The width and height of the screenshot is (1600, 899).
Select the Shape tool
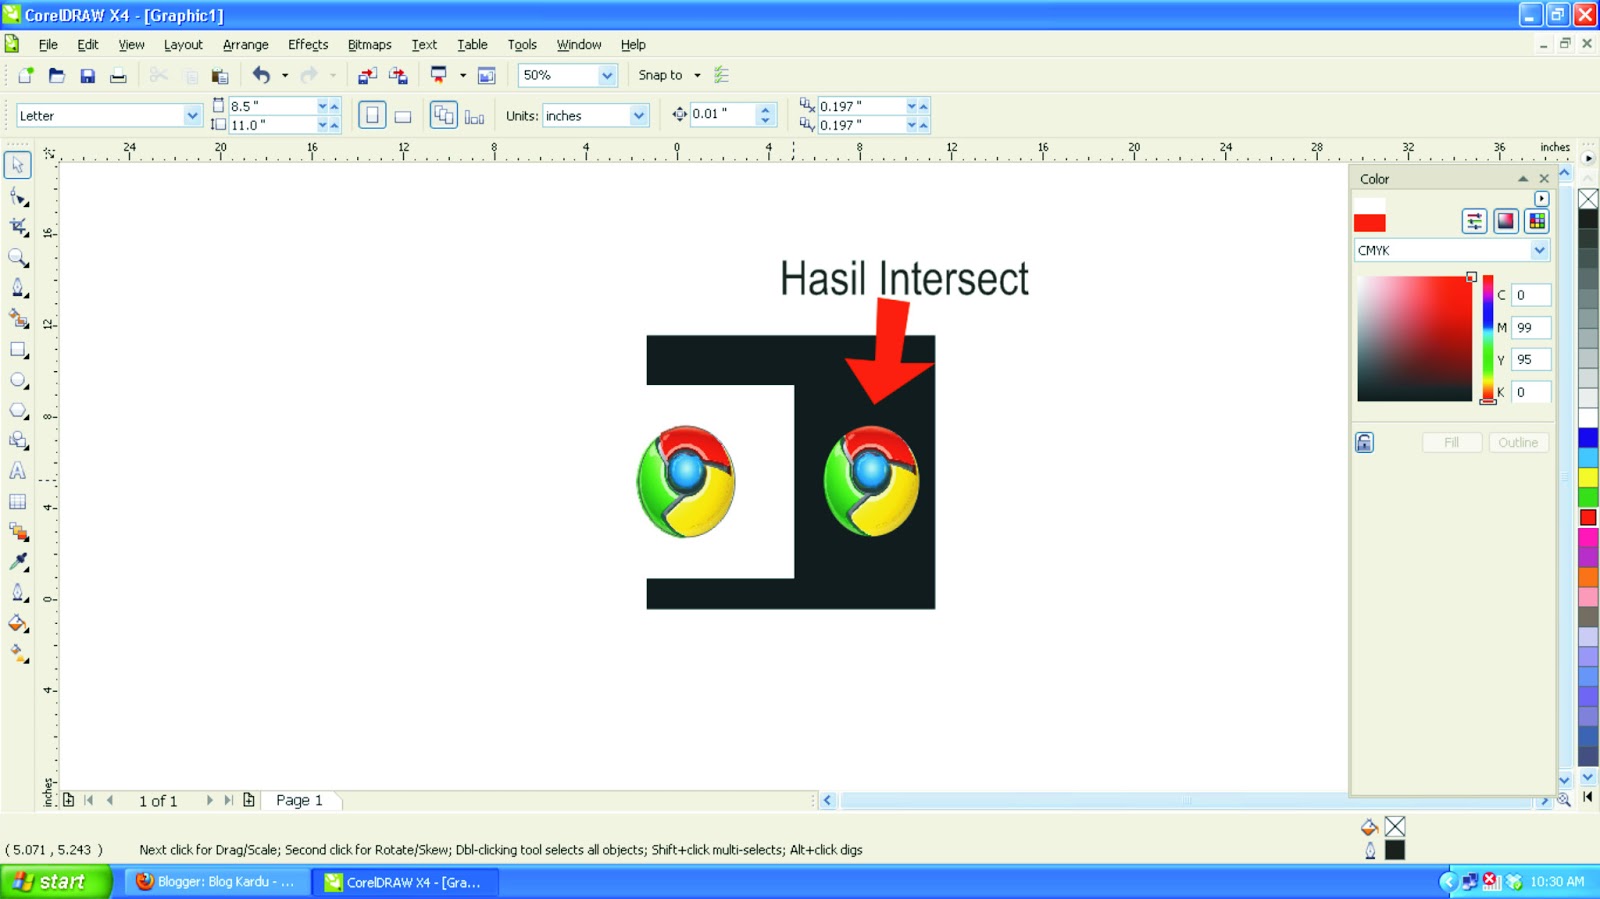point(18,197)
